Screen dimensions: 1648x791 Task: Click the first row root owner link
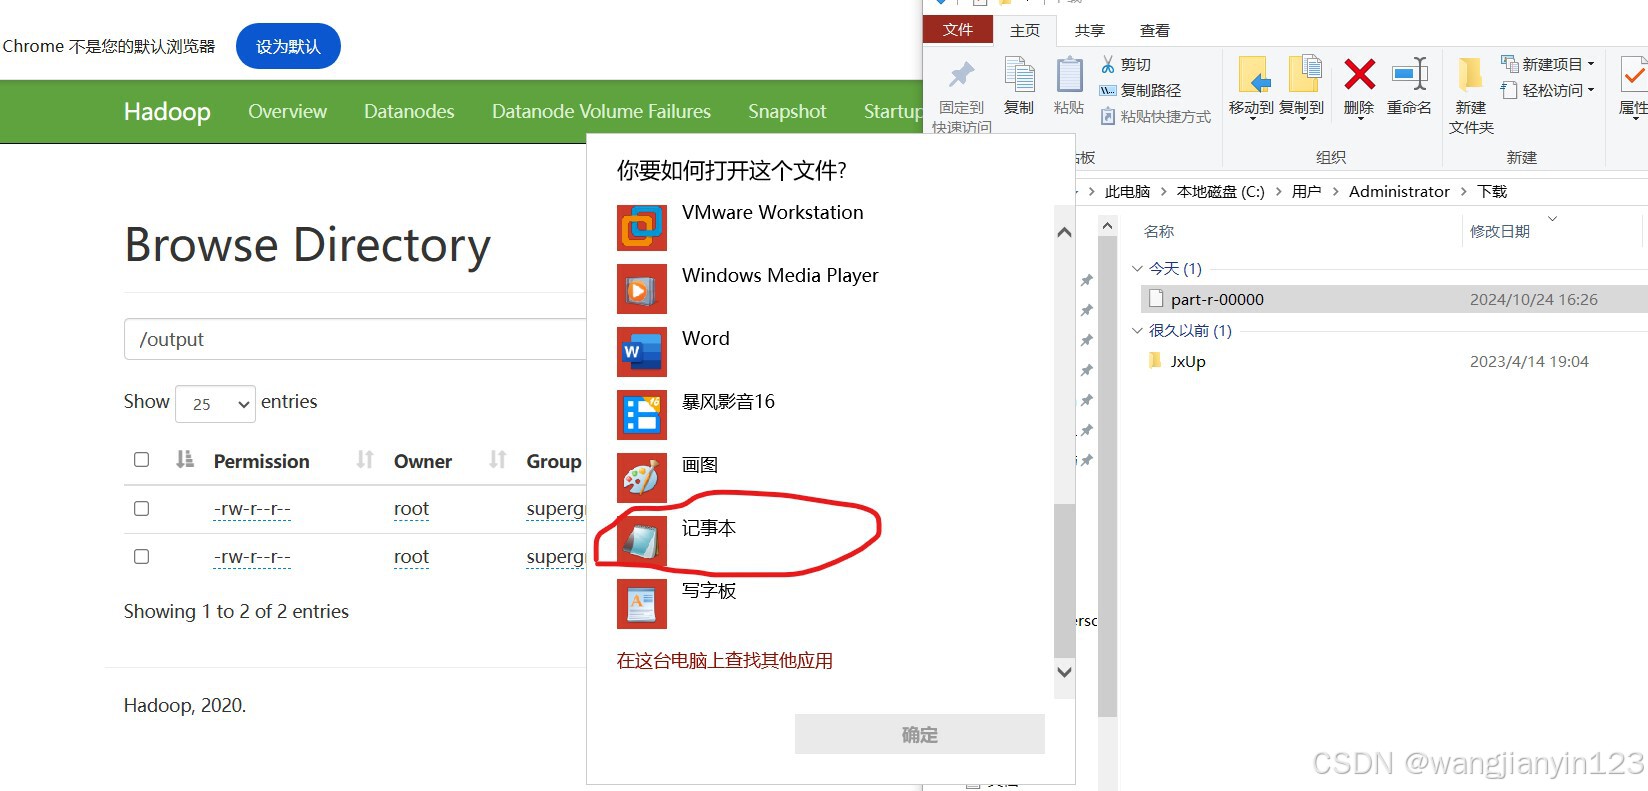(x=411, y=509)
